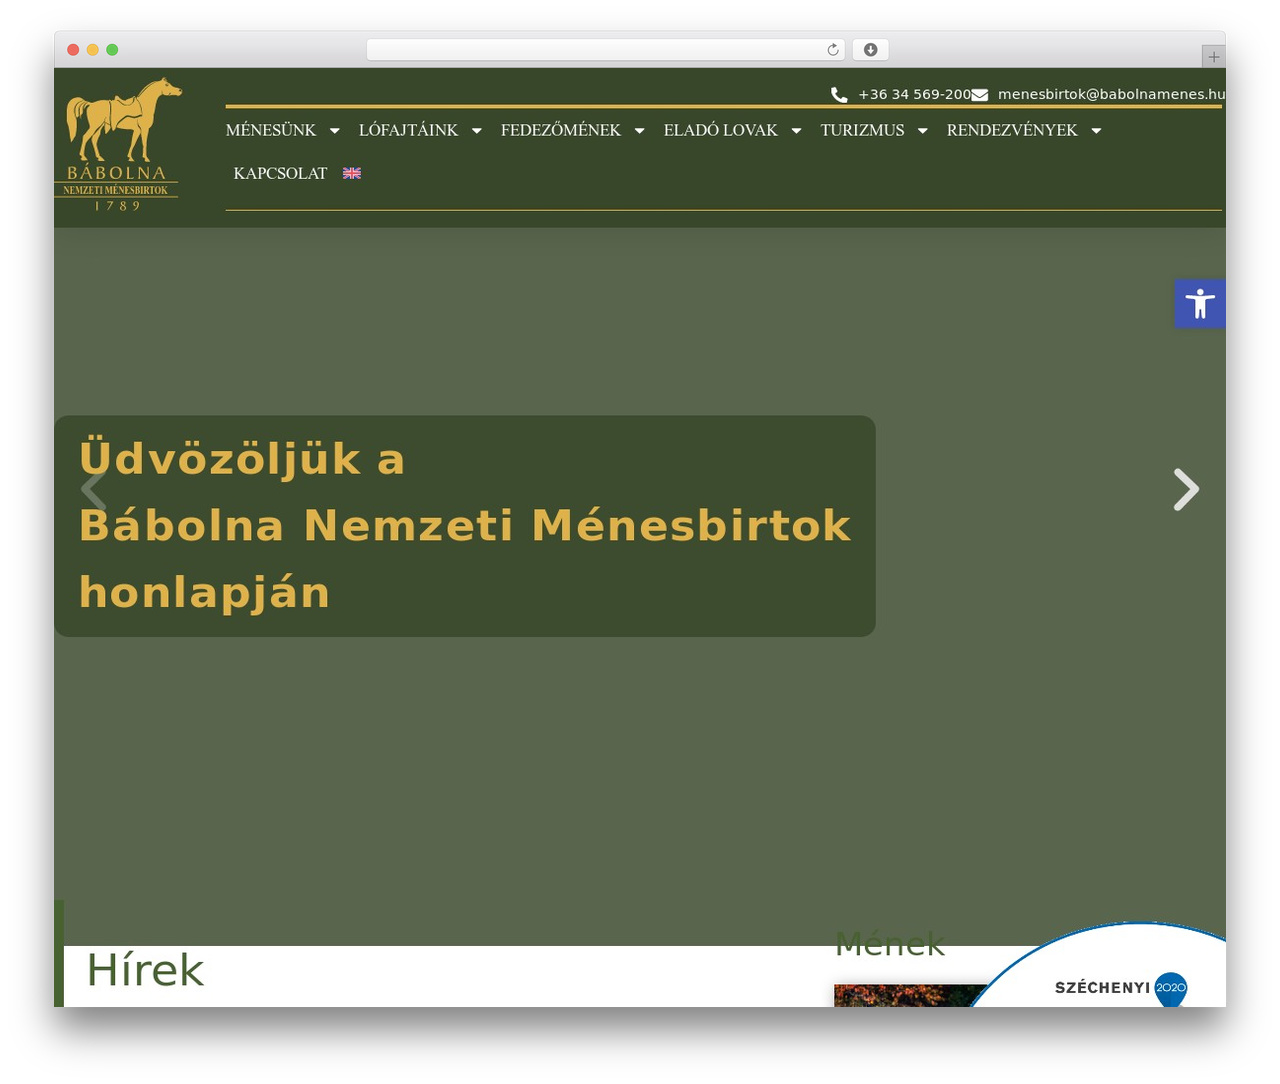Open the browser downloads button
1280x1084 pixels.
871,50
